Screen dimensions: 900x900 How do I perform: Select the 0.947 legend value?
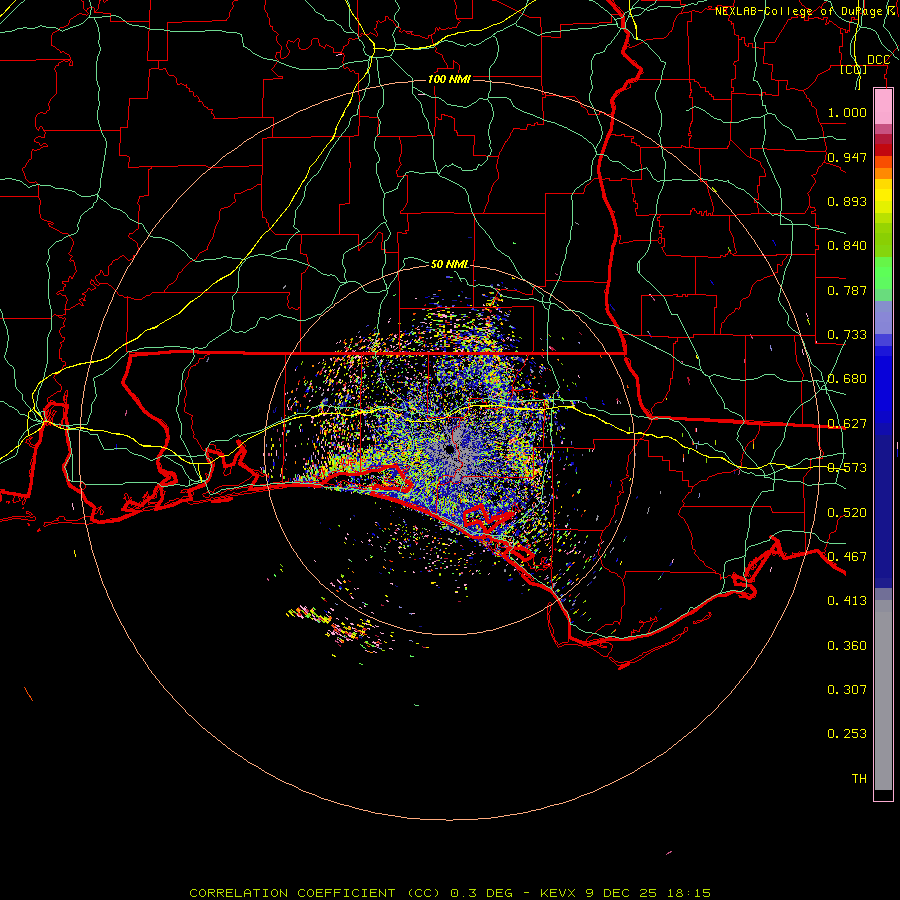pyautogui.click(x=847, y=157)
